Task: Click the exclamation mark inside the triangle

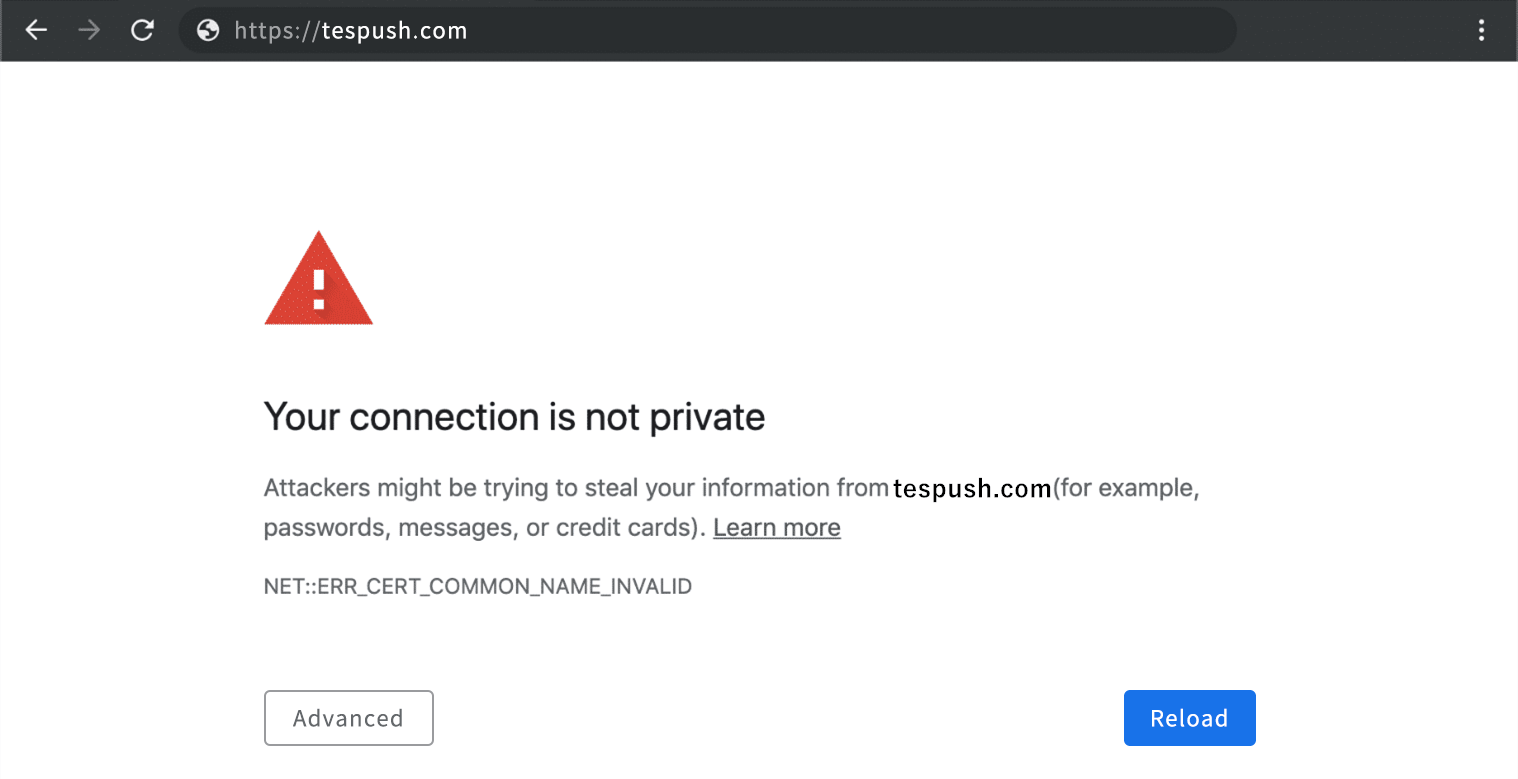Action: pos(319,288)
